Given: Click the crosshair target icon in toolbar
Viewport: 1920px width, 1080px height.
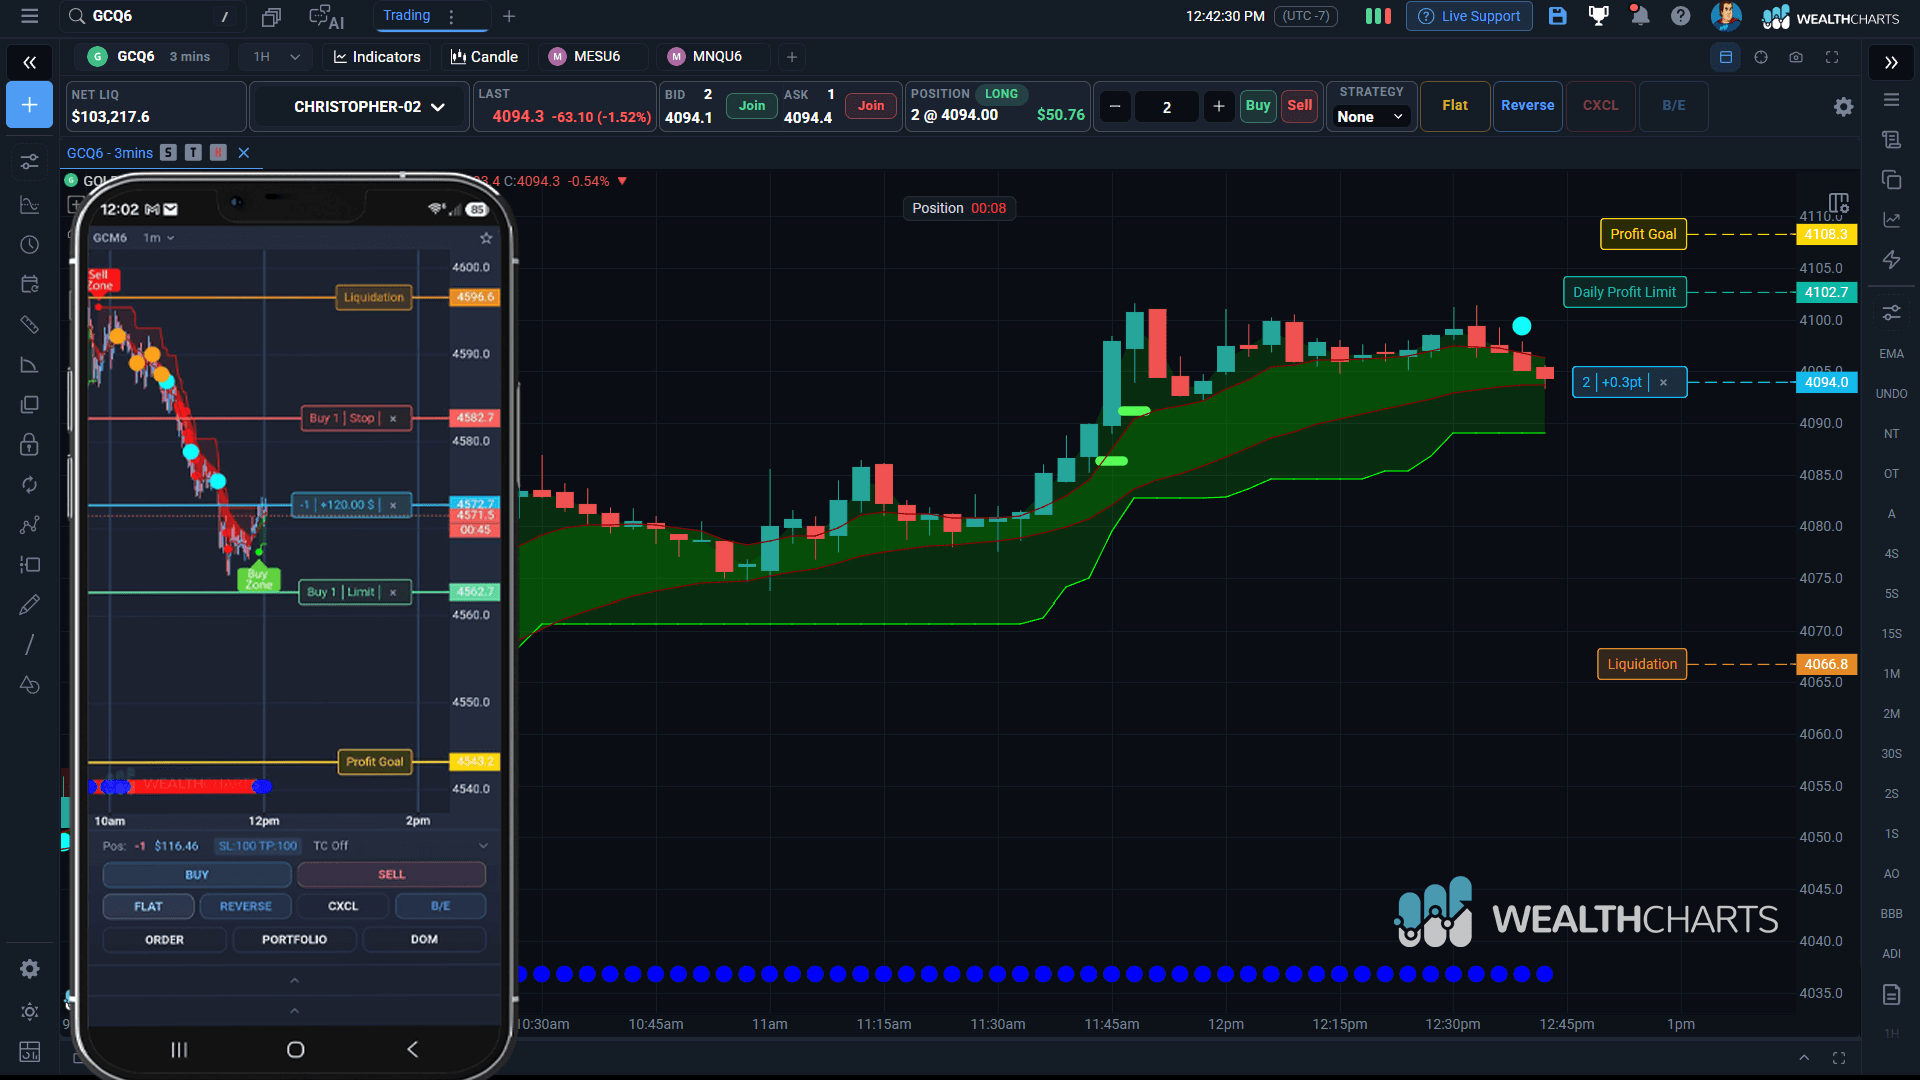Looking at the screenshot, I should pos(1761,57).
